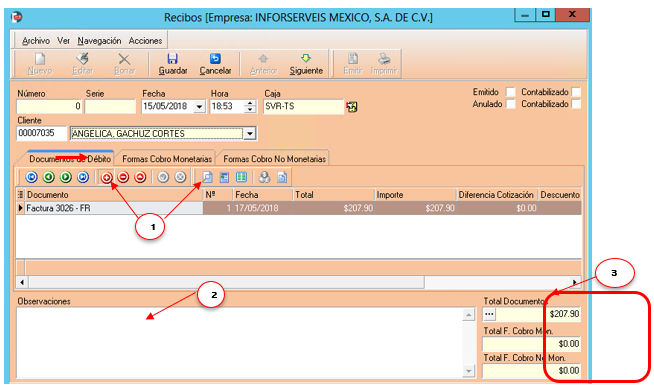The width and height of the screenshot is (654, 389).
Task: Go to next row green arrow
Action: [66, 177]
